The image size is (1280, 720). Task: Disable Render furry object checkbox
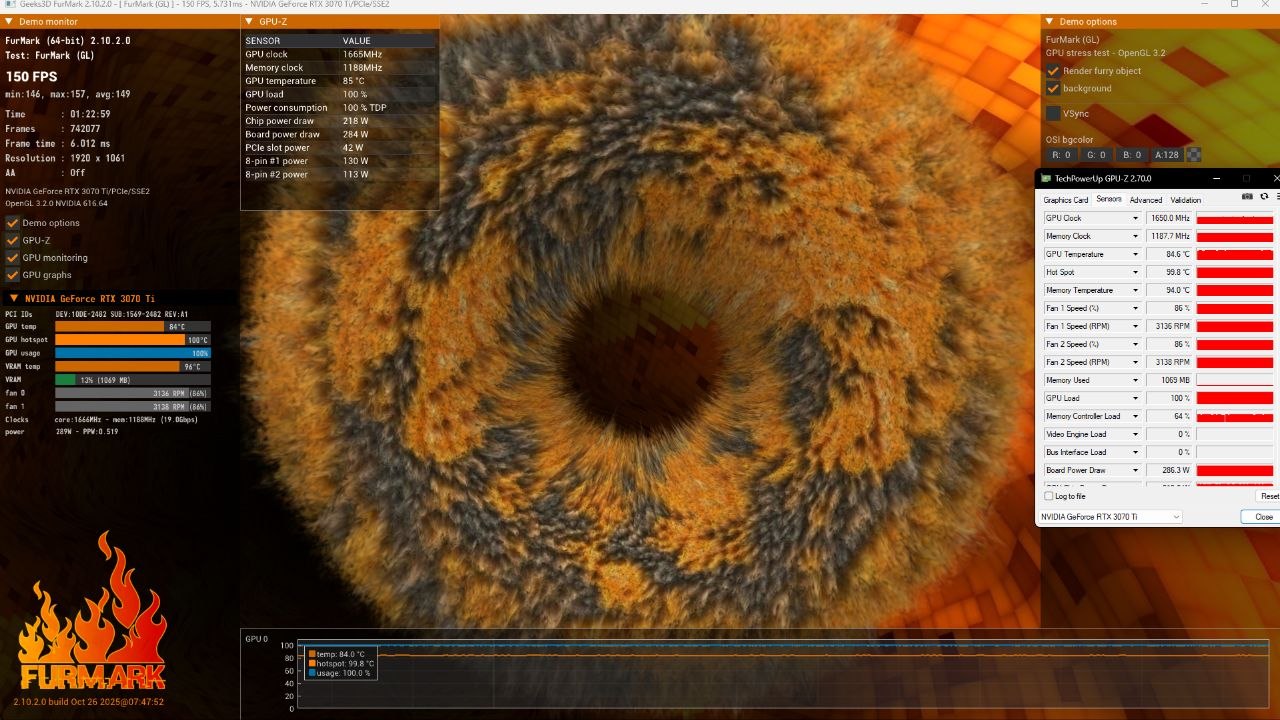click(x=1053, y=71)
